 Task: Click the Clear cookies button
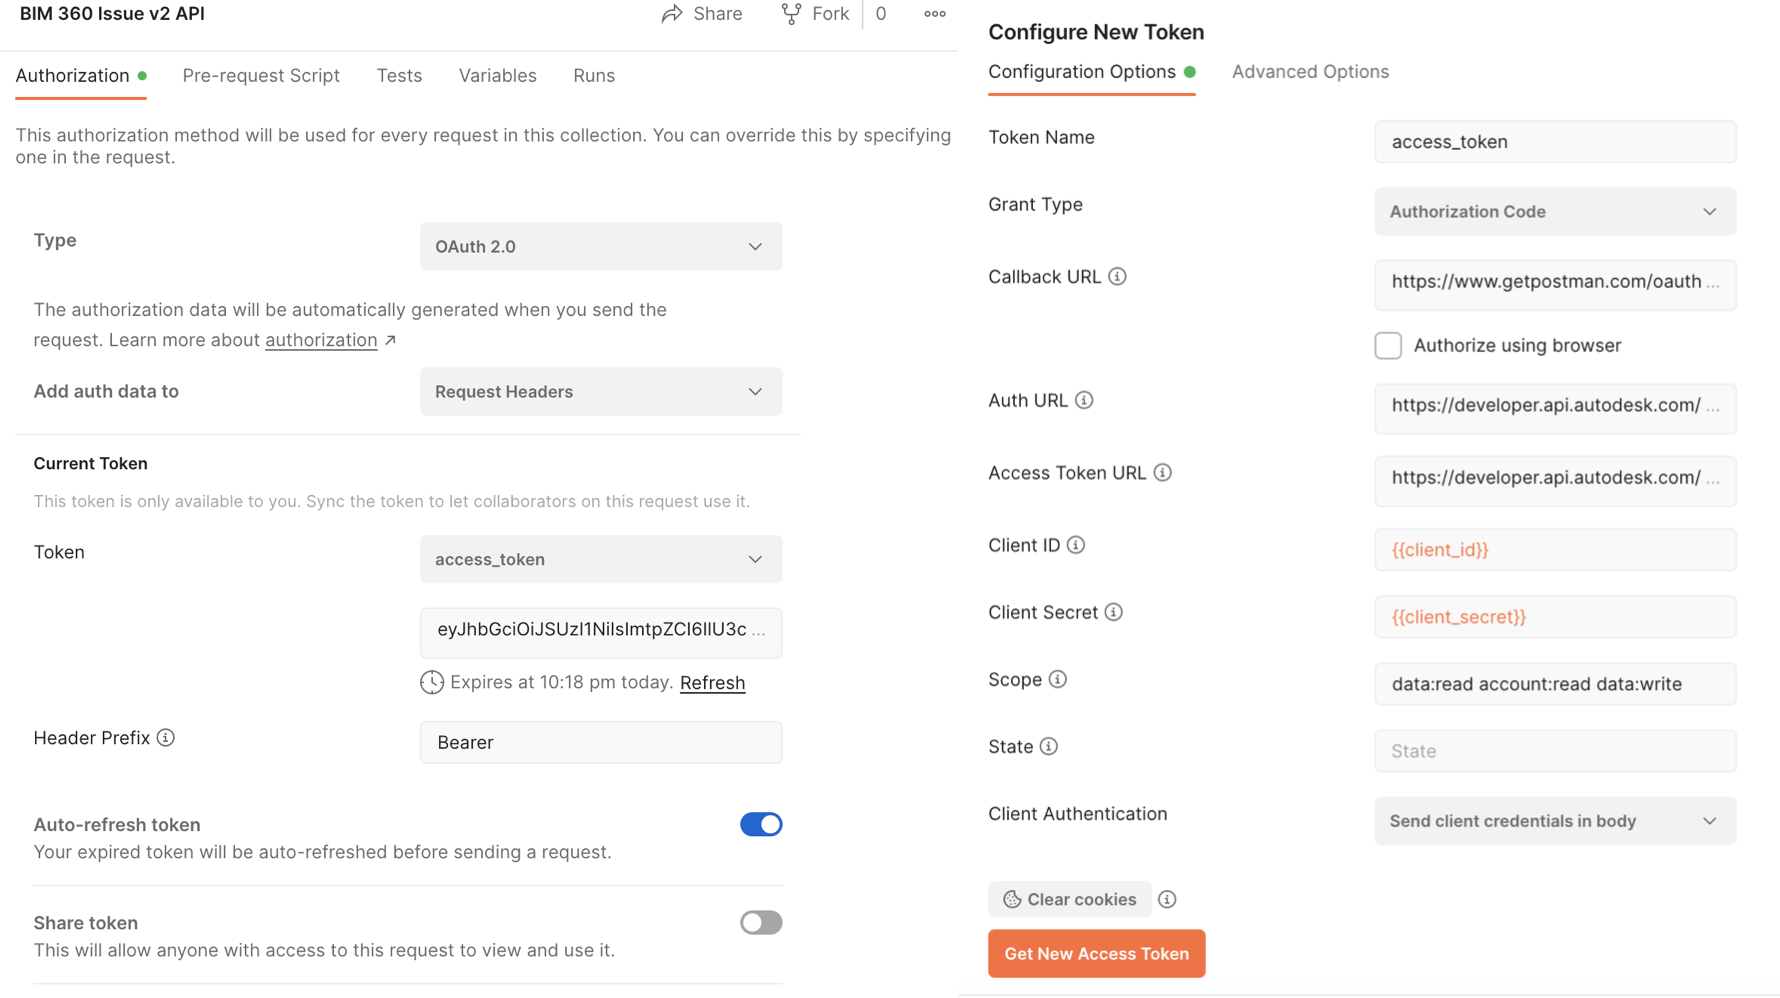click(x=1070, y=900)
